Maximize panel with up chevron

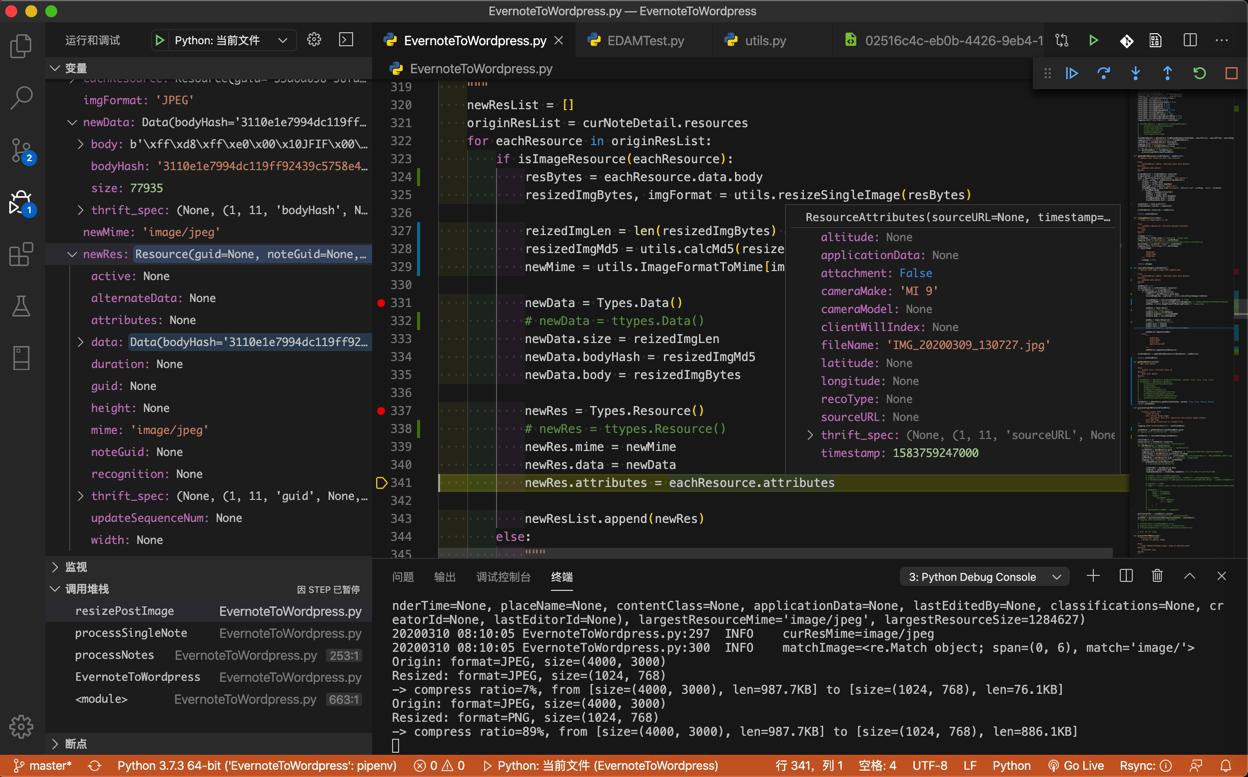[1190, 576]
